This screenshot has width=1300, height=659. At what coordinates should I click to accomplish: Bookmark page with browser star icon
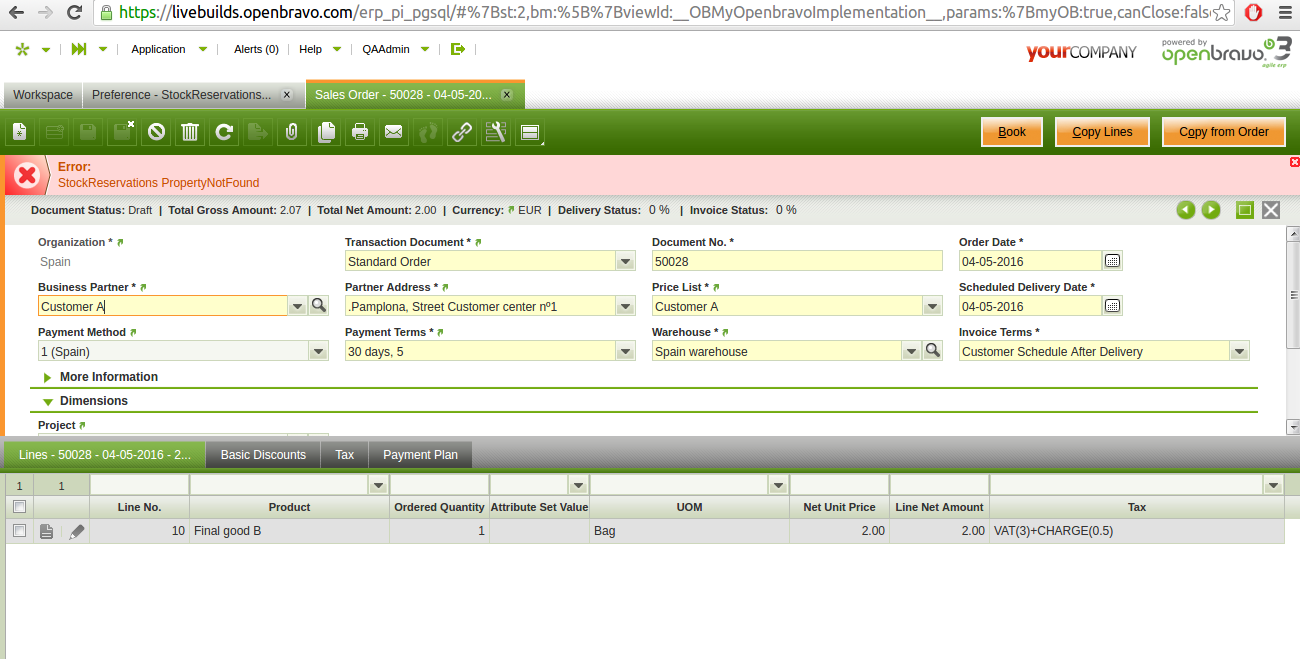(1220, 13)
